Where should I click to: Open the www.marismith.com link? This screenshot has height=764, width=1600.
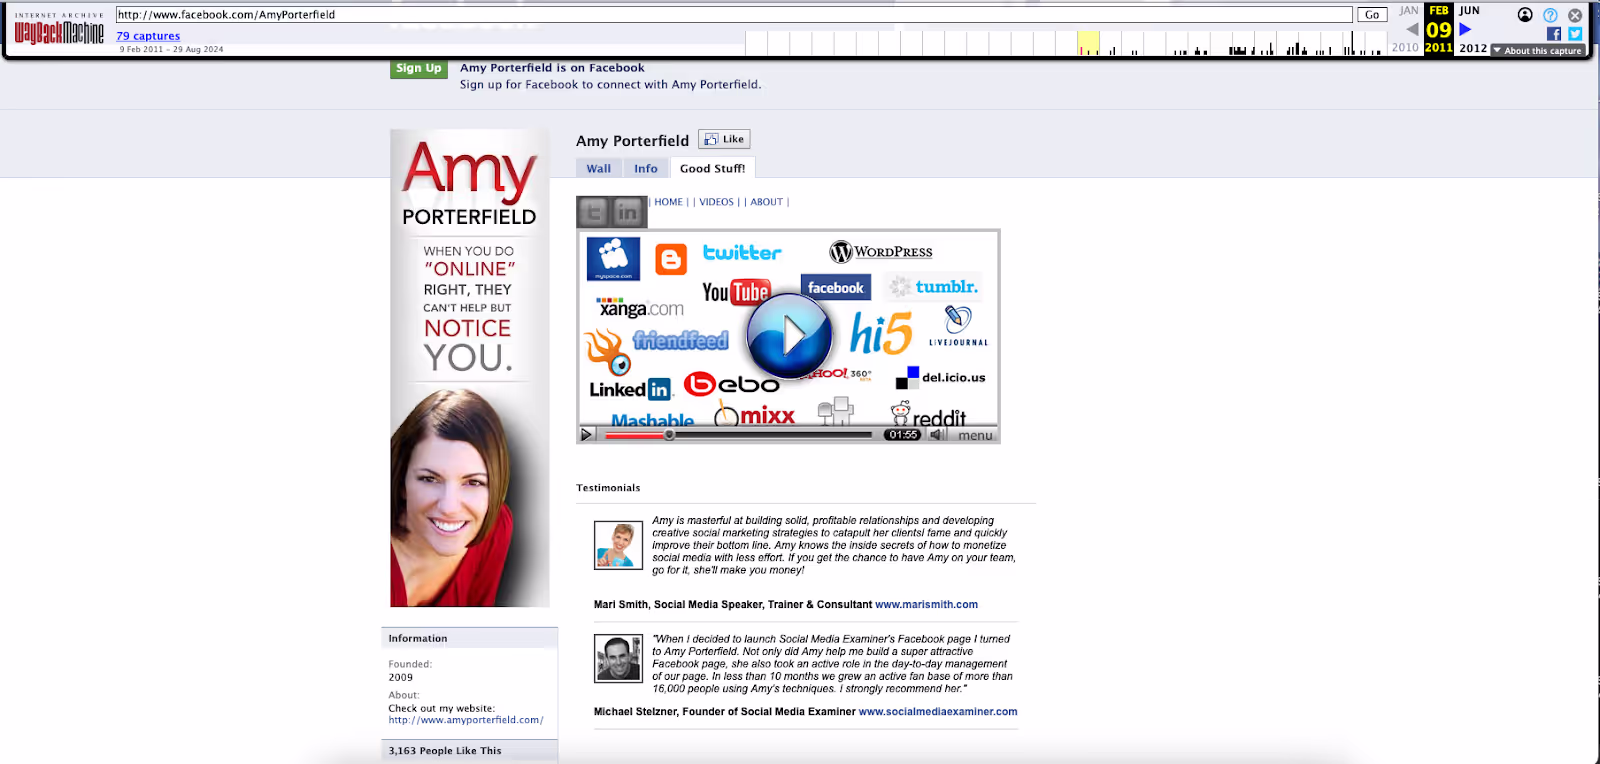click(926, 605)
